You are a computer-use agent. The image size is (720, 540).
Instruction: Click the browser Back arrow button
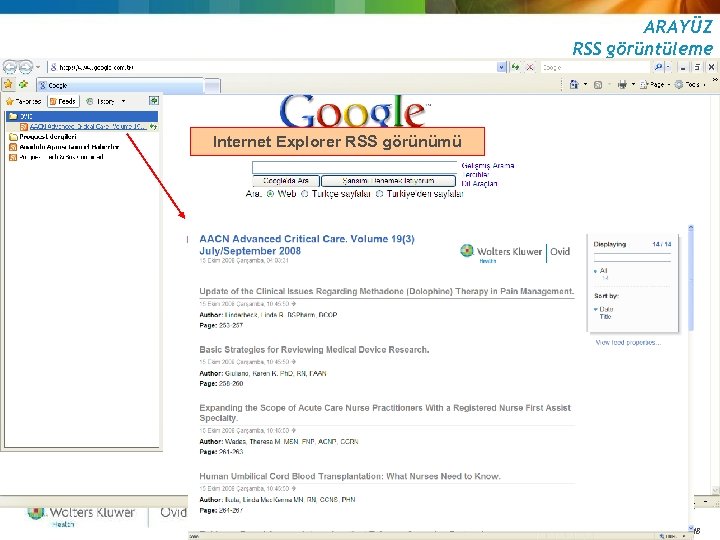click(10, 67)
